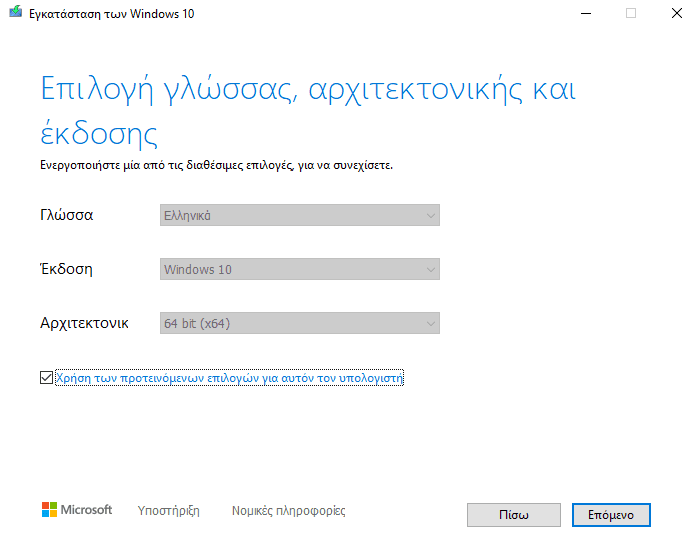Open the Γλώσσα dropdown showing Ελληνικά
The height and width of the screenshot is (547, 700).
click(300, 215)
